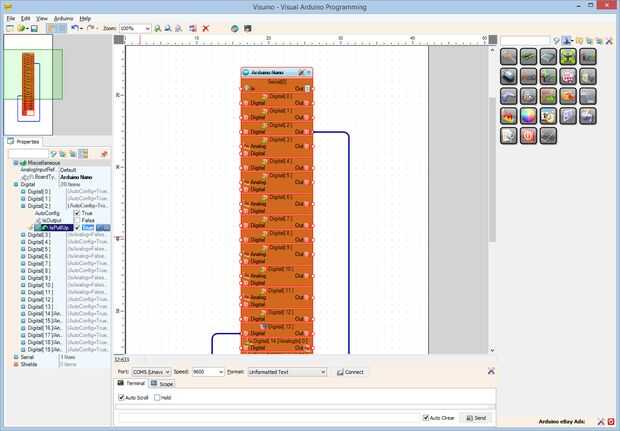Click the serial send text input field

(x=267, y=418)
